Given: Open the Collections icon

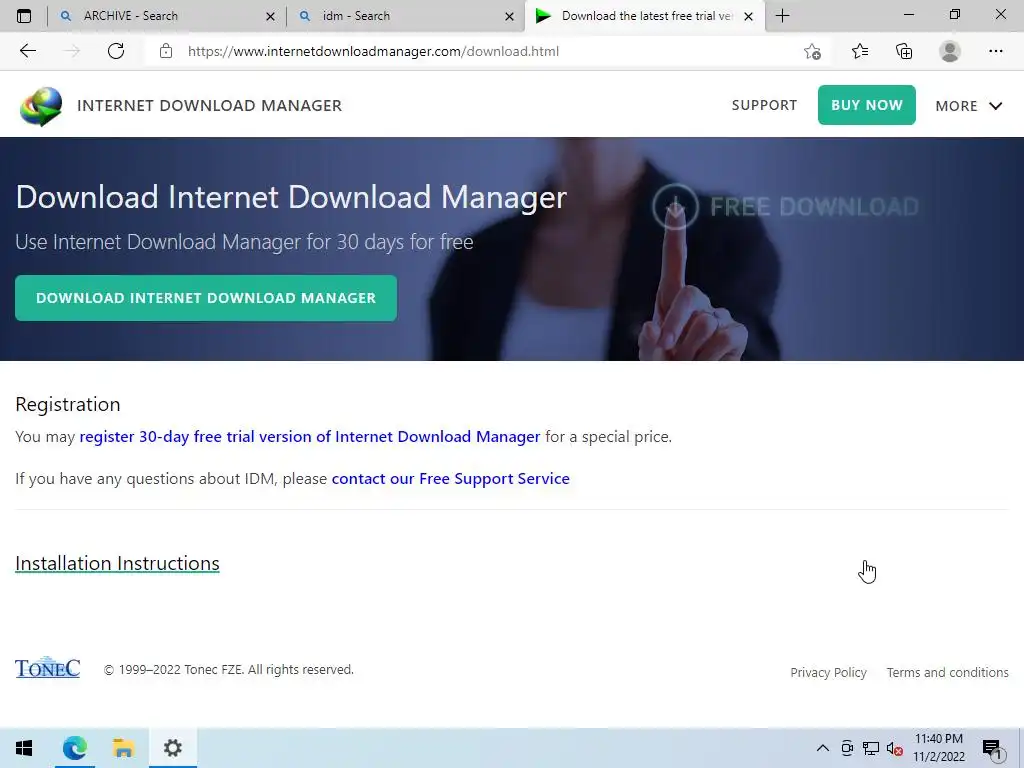Looking at the screenshot, I should (904, 51).
